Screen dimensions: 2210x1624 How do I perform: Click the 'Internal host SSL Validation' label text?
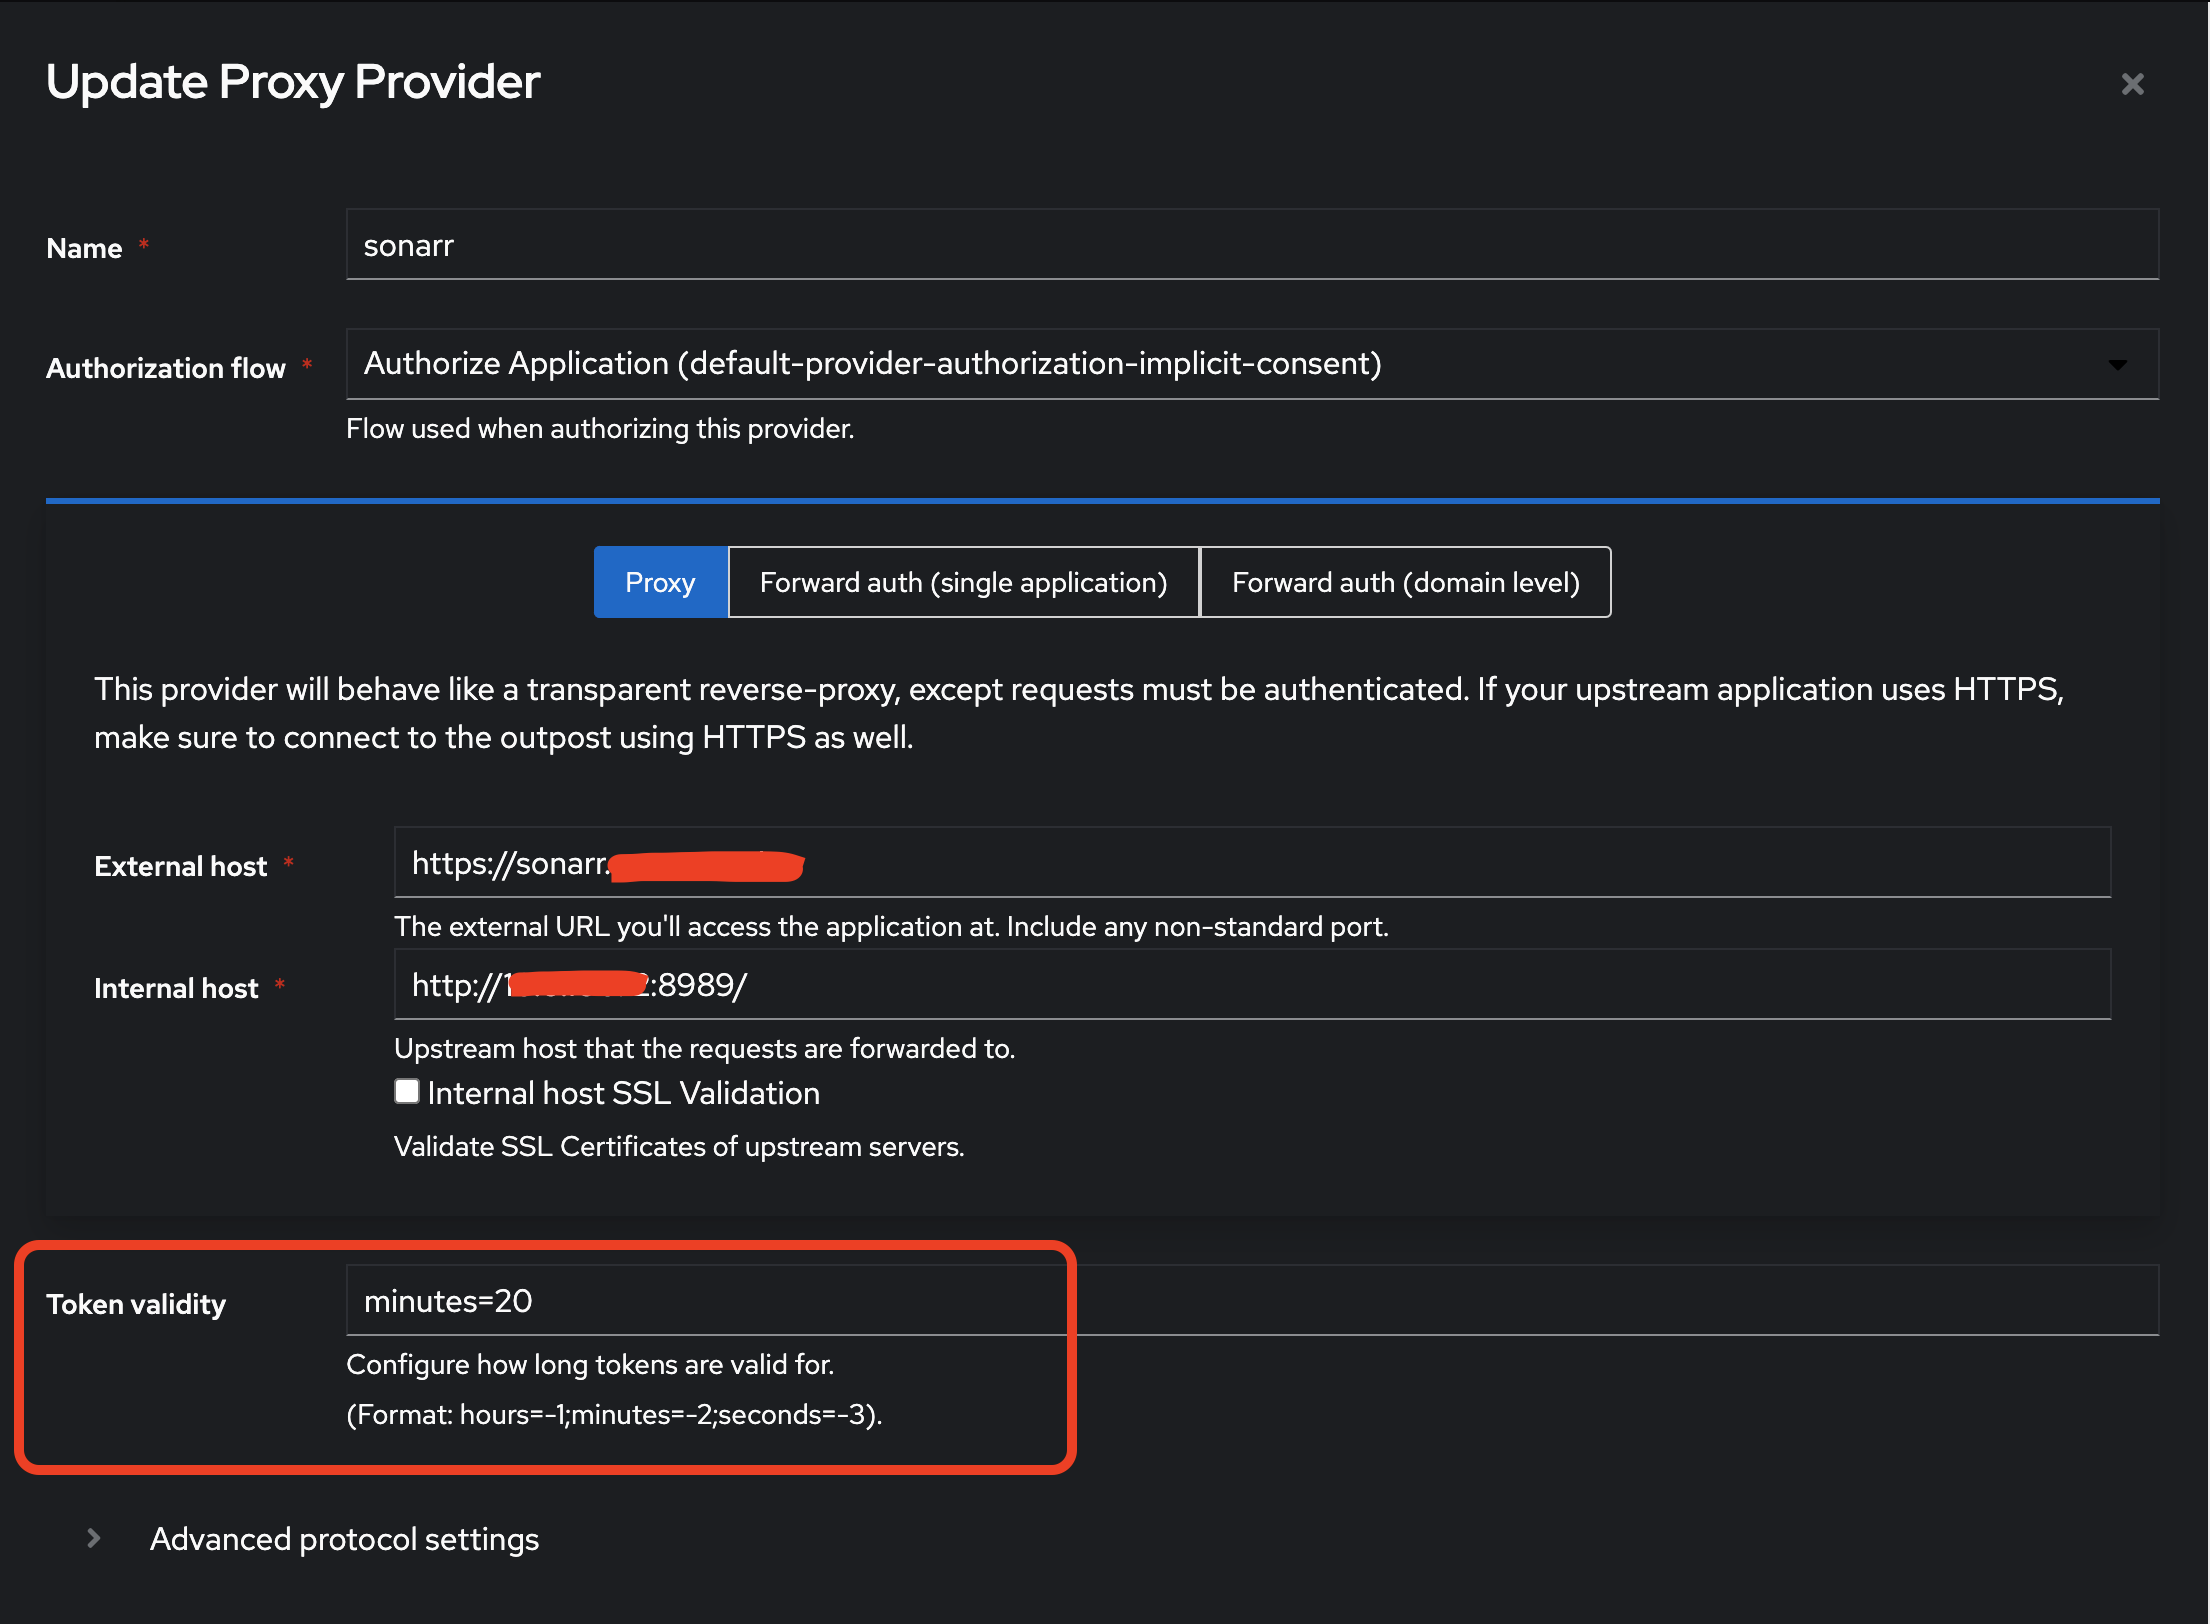(x=623, y=1093)
